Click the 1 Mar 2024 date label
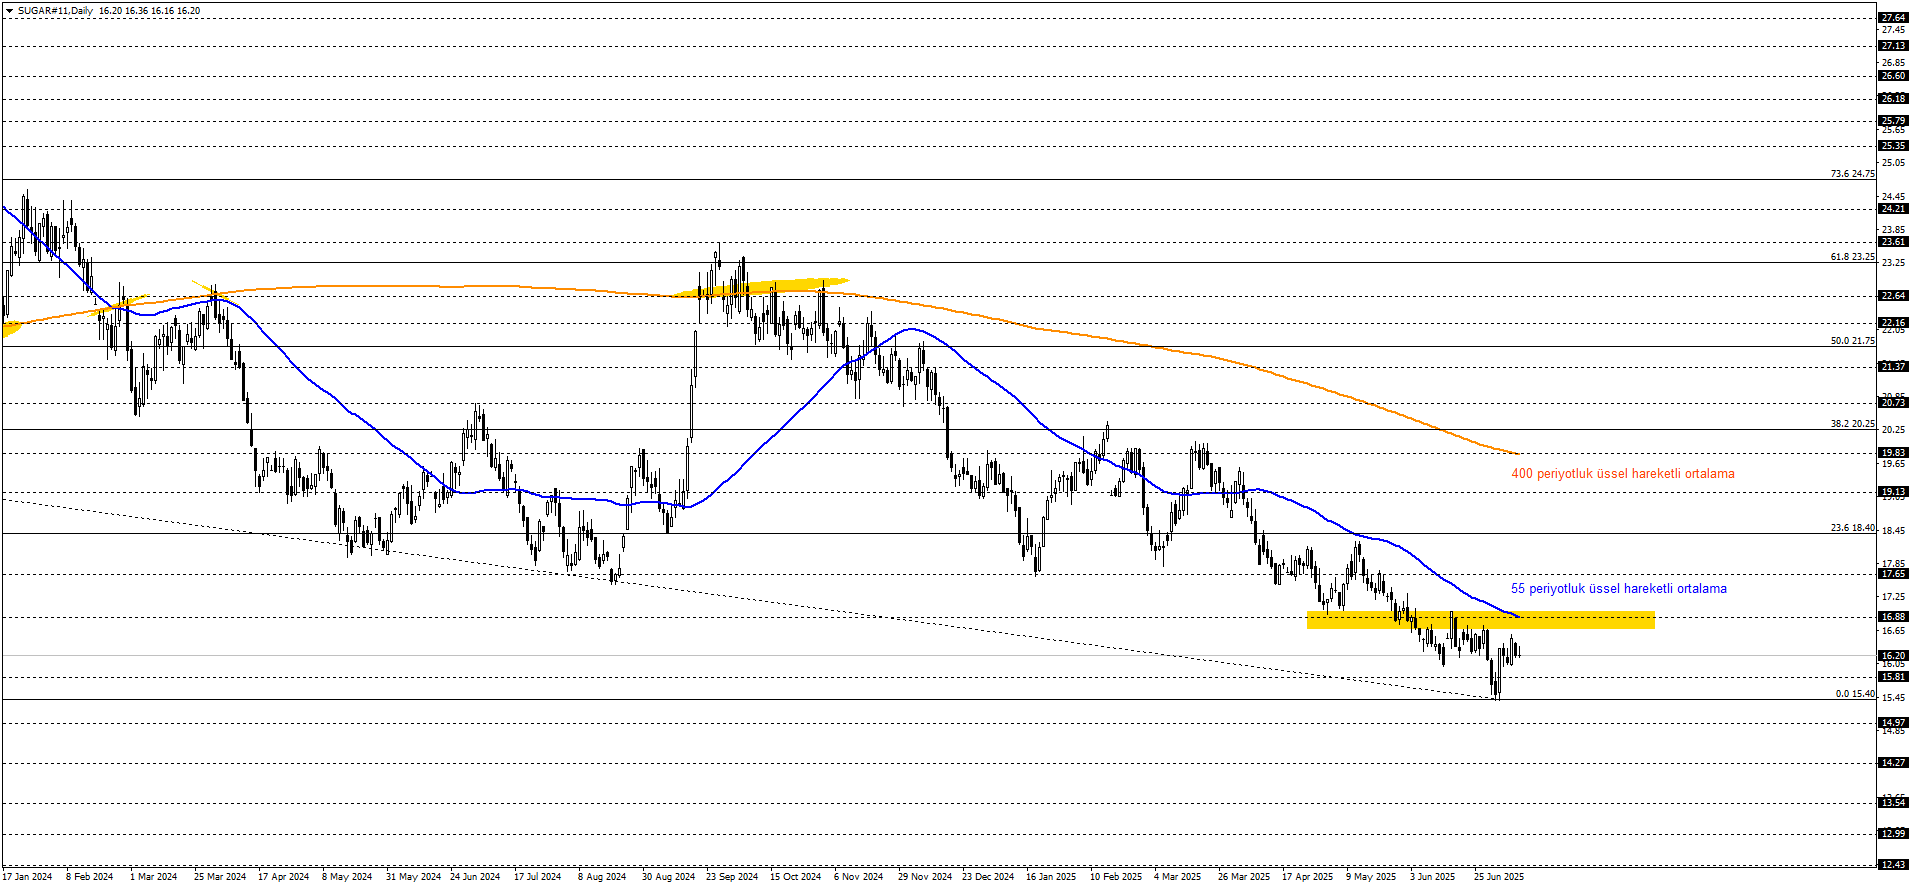The image size is (1916, 888). pos(154,877)
